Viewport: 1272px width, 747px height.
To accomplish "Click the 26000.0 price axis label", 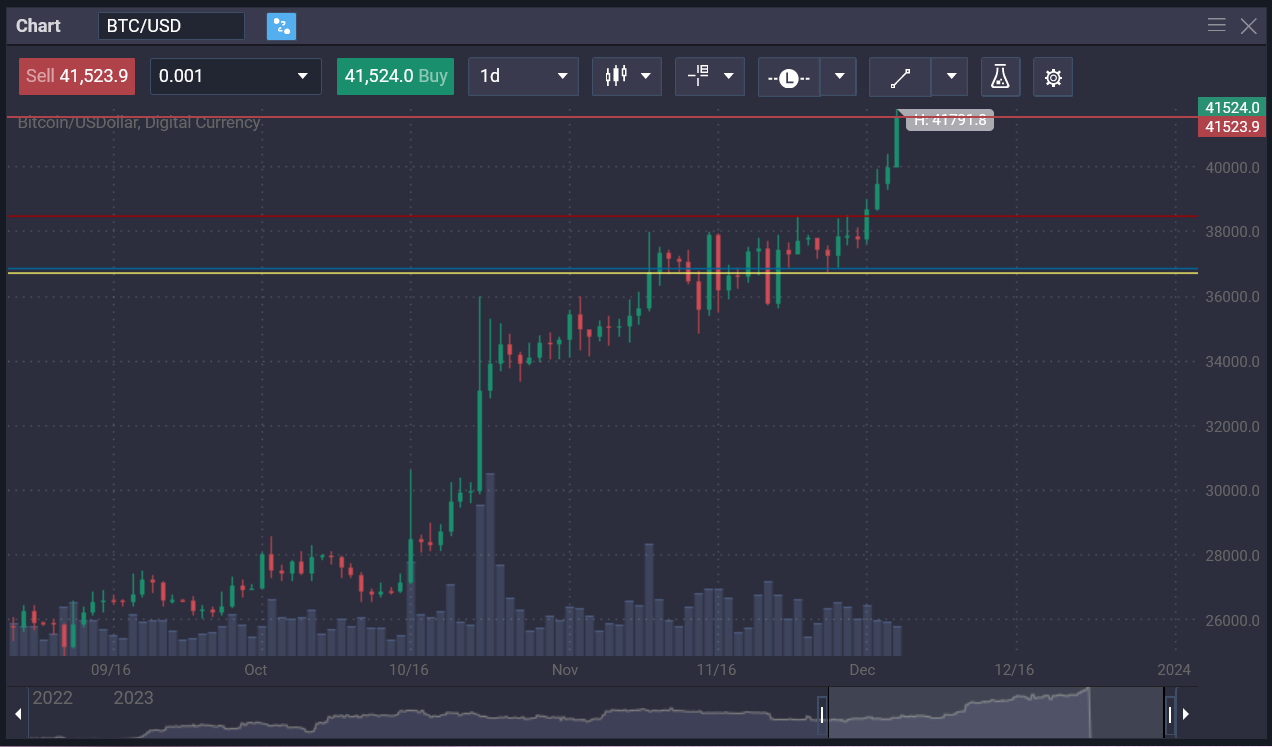I will [1232, 621].
